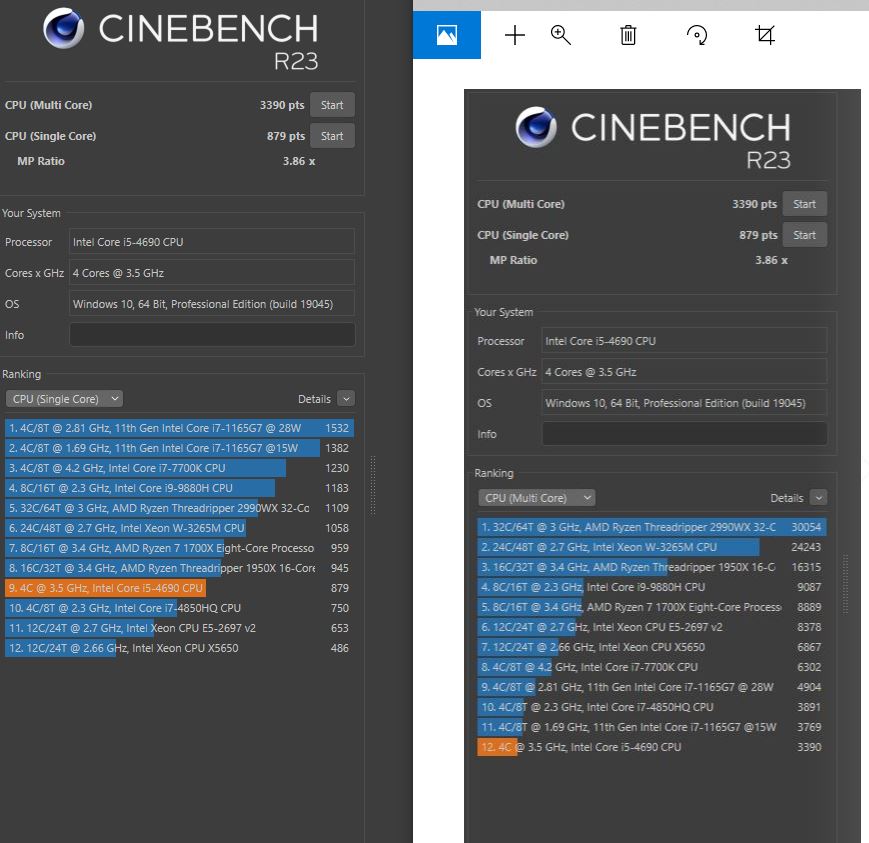Click splitter grip beside left ranking list
Image resolution: width=869 pixels, height=843 pixels.
coord(373,486)
